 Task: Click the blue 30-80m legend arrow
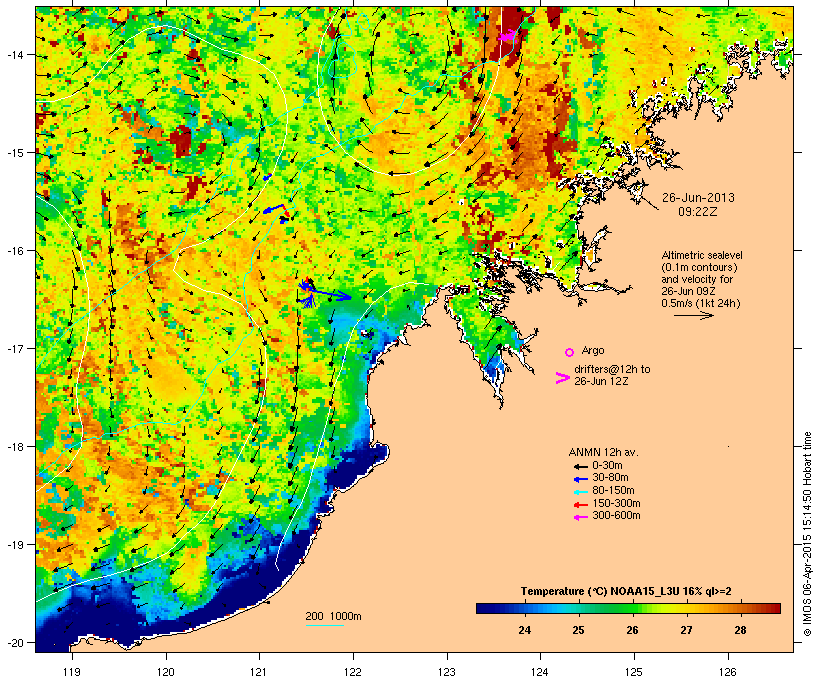[580, 479]
